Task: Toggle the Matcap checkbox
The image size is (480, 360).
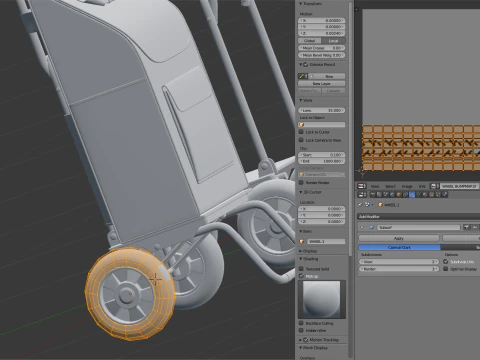Action: (x=301, y=276)
